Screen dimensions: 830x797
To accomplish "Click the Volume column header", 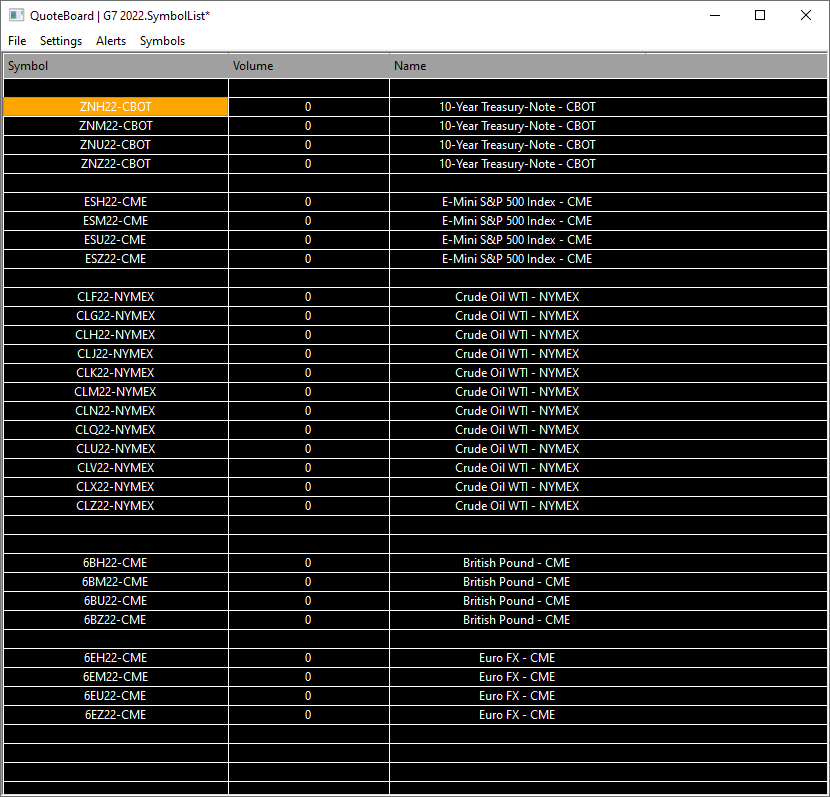I will (309, 66).
